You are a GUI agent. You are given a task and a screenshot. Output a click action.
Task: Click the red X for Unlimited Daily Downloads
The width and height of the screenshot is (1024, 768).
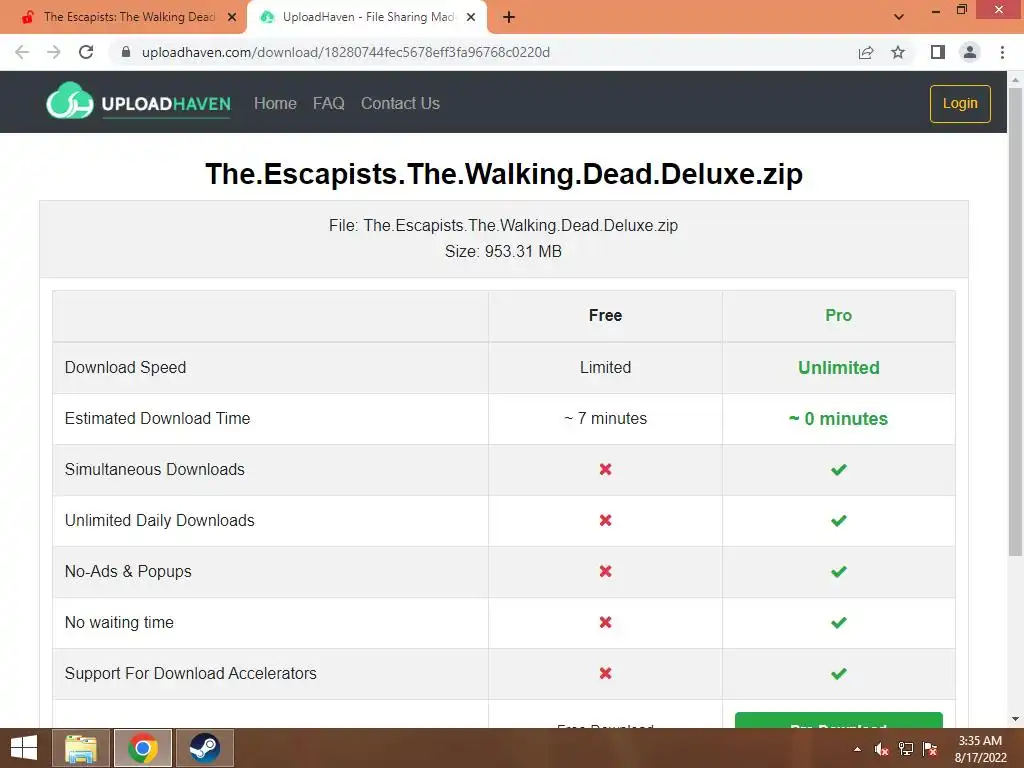point(605,520)
